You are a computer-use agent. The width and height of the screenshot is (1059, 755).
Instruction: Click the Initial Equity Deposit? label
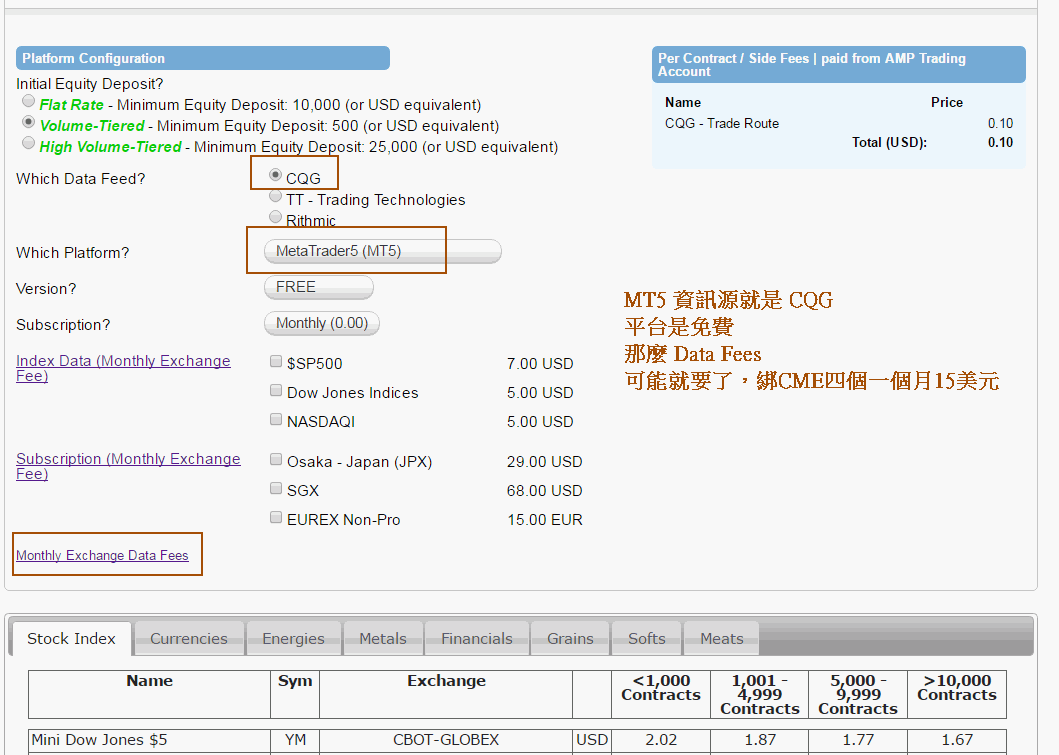coord(89,84)
